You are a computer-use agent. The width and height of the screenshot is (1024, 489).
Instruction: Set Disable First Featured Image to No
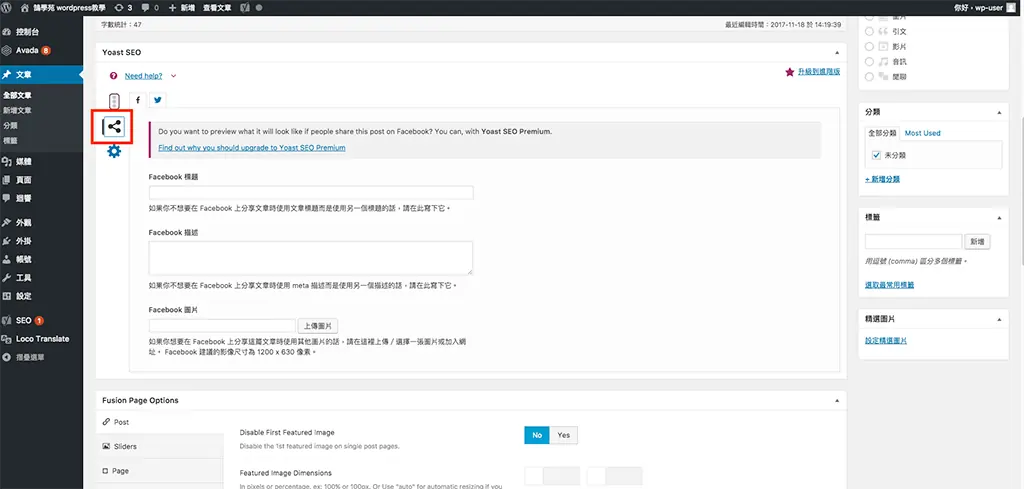pos(537,435)
